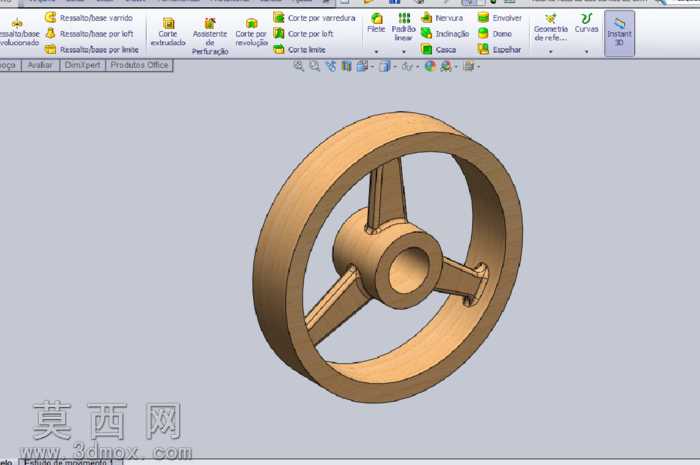Click the Inclinação draft icon
This screenshot has height=465, width=700.
pyautogui.click(x=427, y=33)
